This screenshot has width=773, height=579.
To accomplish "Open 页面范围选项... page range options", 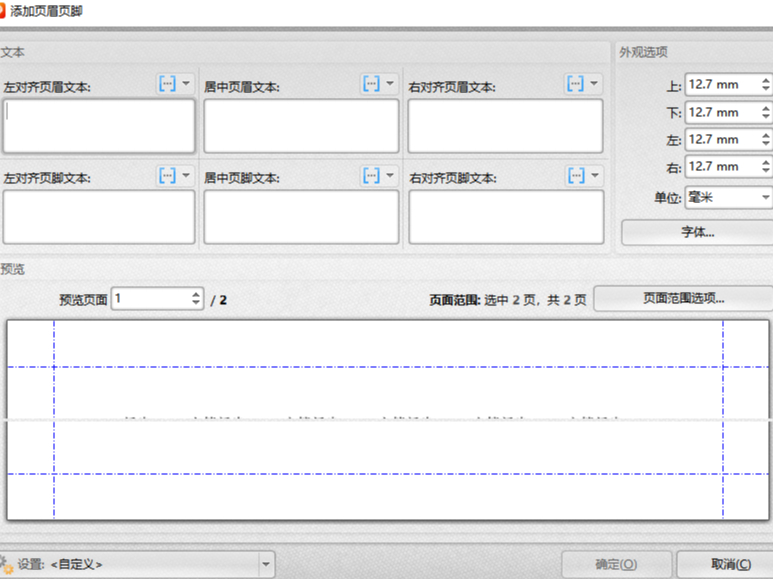I will click(x=683, y=298).
